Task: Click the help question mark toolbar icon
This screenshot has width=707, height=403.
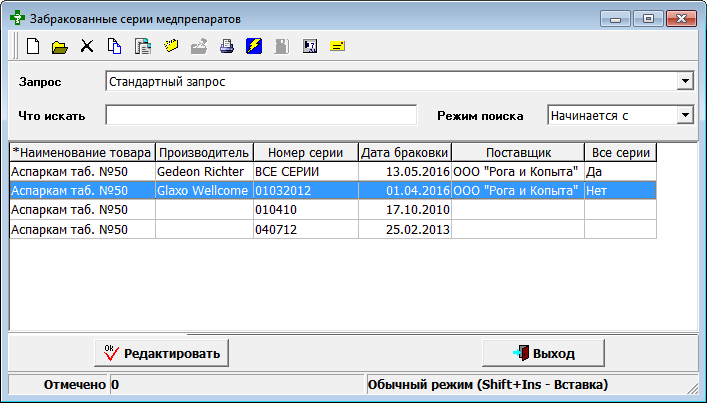Action: point(309,46)
